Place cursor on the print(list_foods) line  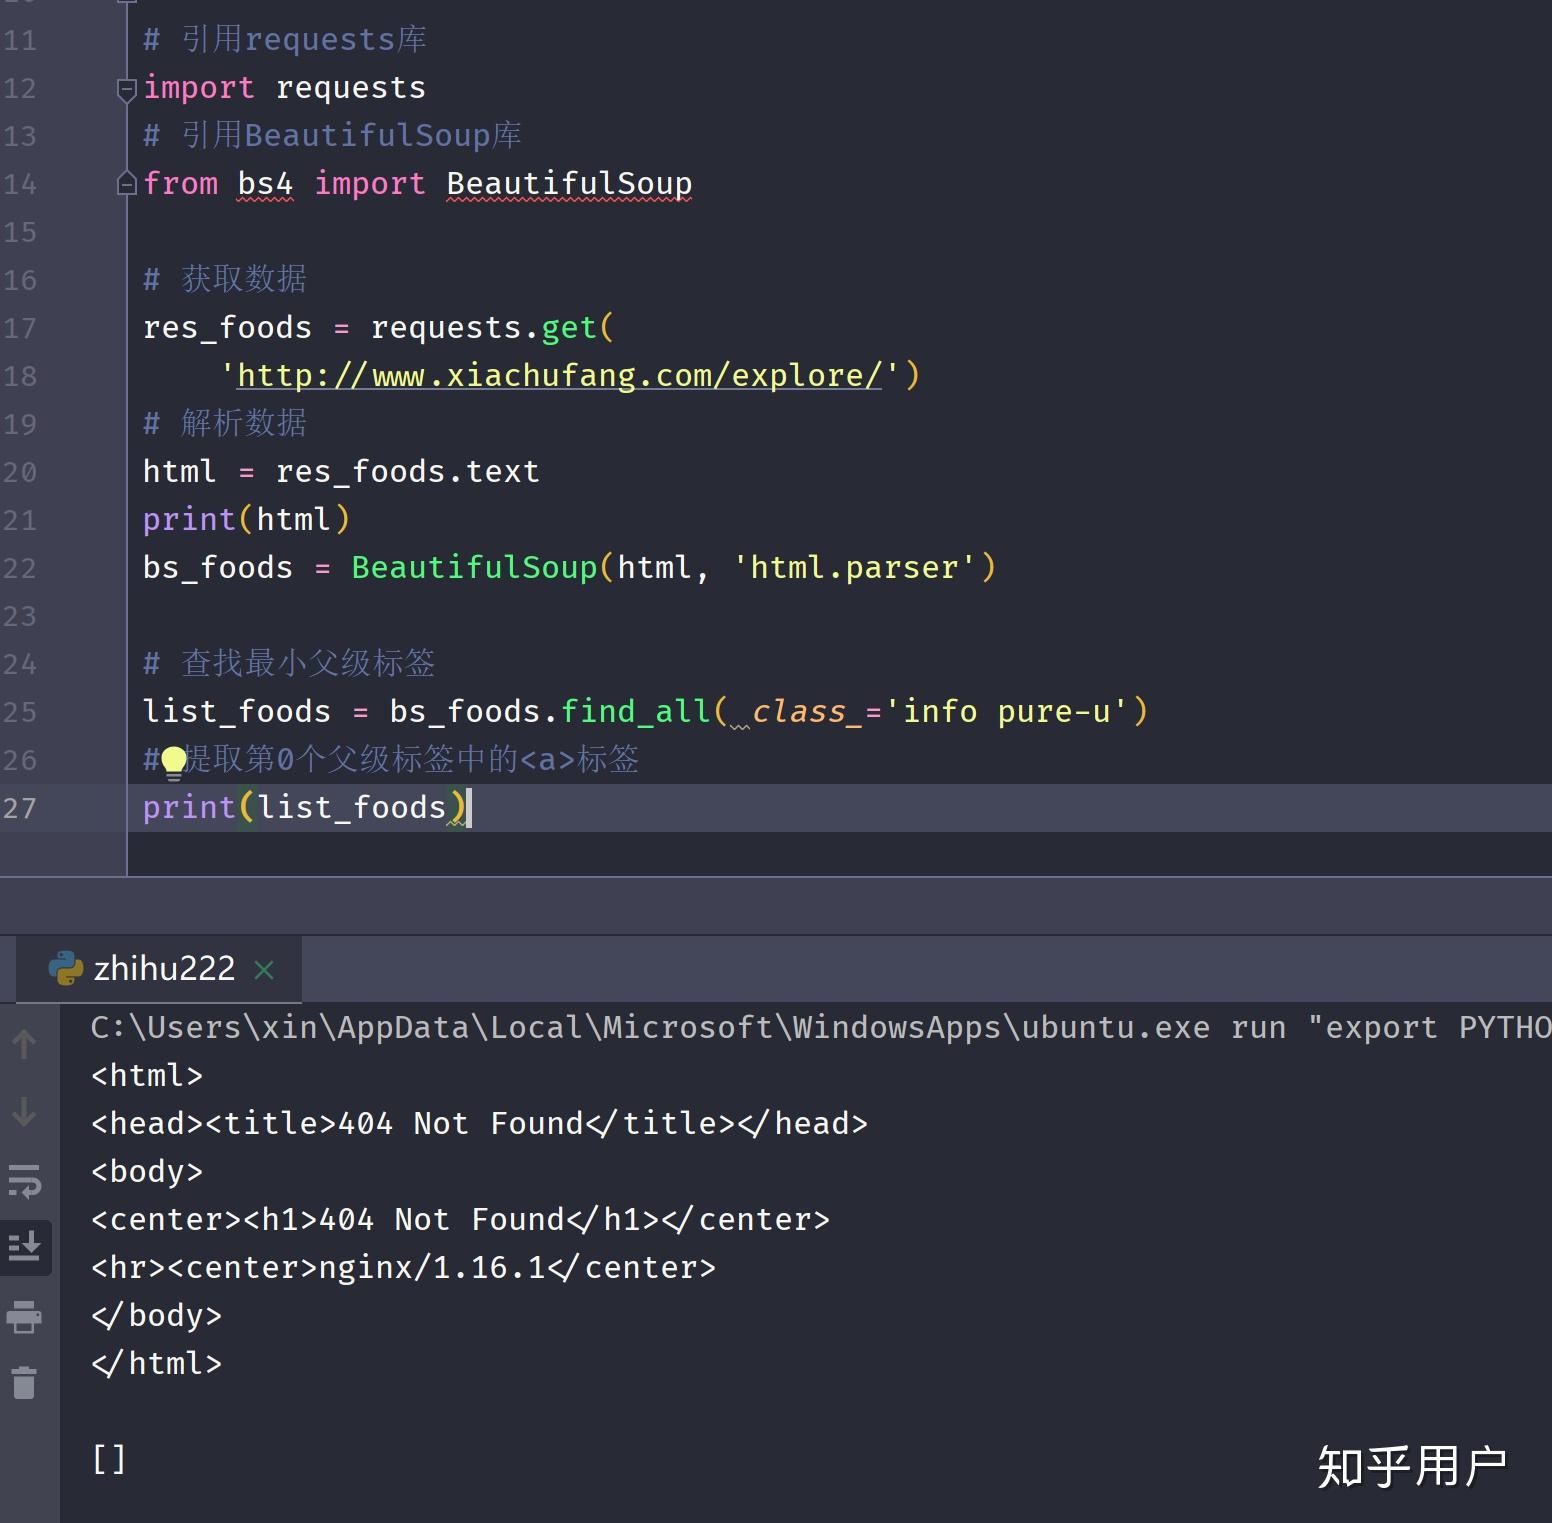coord(305,807)
